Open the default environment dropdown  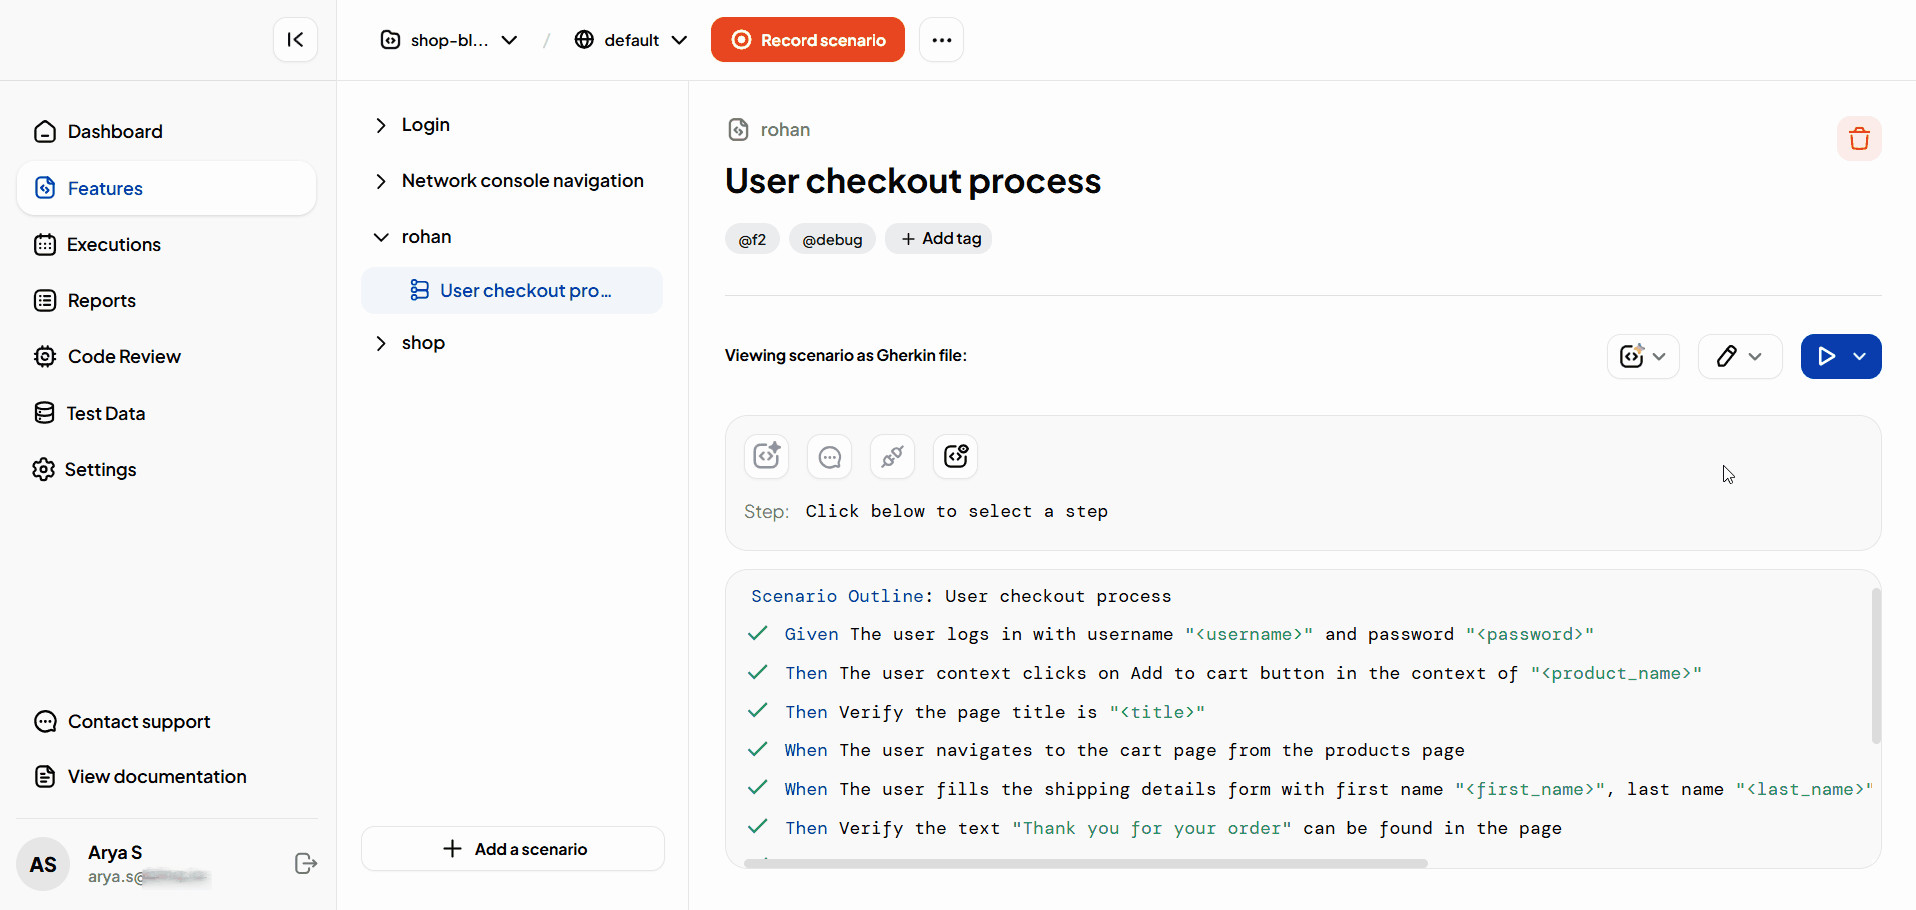630,40
